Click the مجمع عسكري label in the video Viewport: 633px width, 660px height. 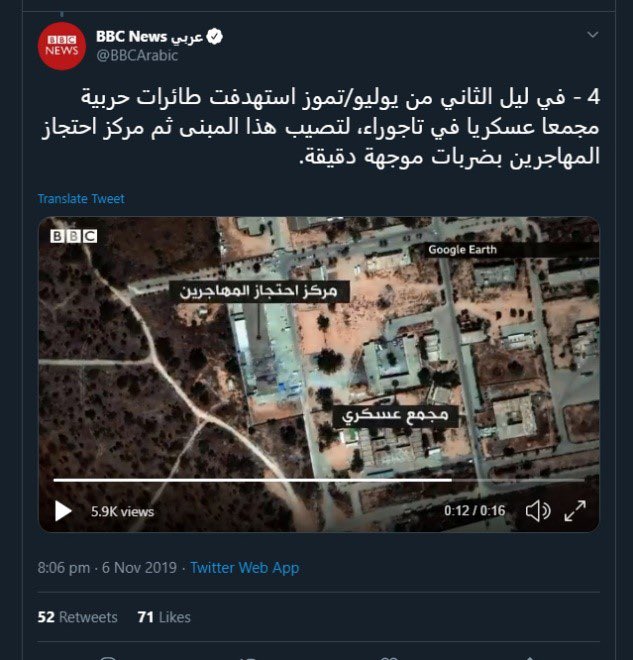click(x=395, y=416)
